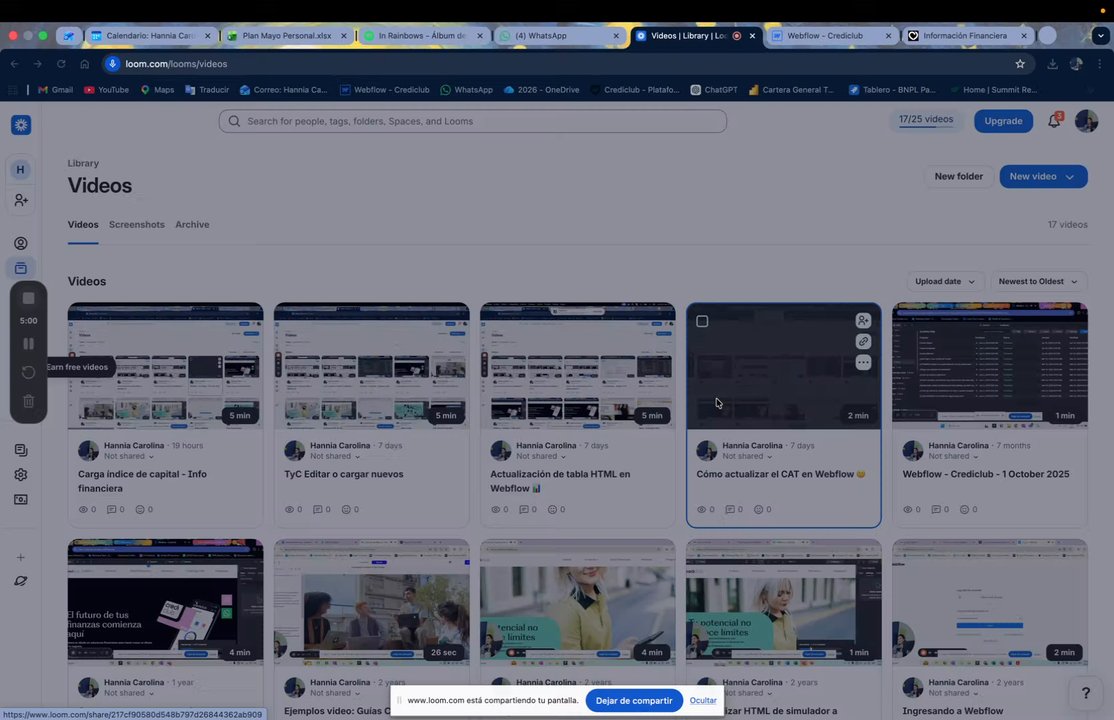Click the views icon on Carga índice de capital
Viewport: 1114px width, 720px height.
83,510
